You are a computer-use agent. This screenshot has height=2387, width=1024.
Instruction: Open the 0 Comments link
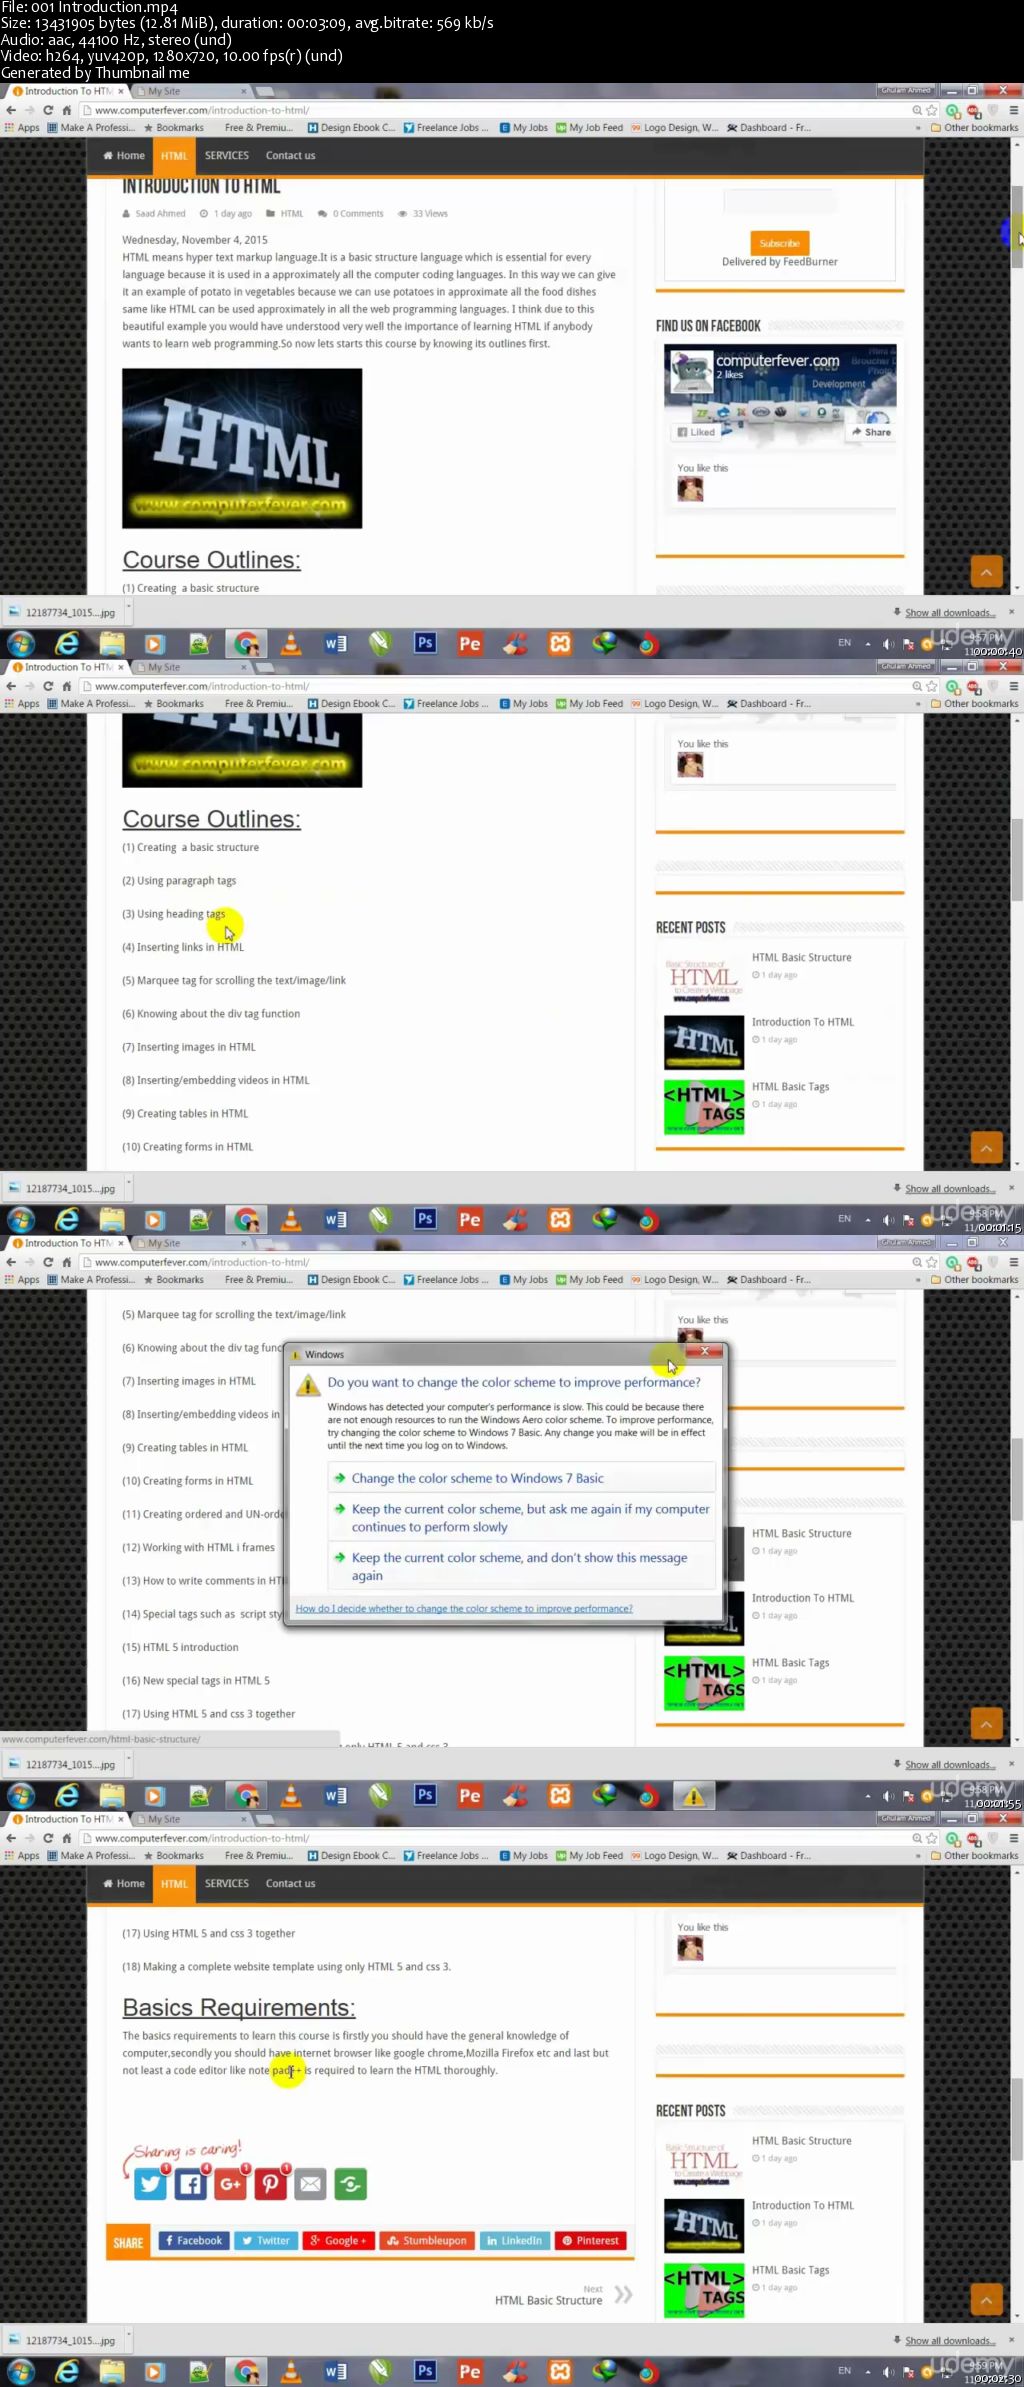click(x=358, y=213)
